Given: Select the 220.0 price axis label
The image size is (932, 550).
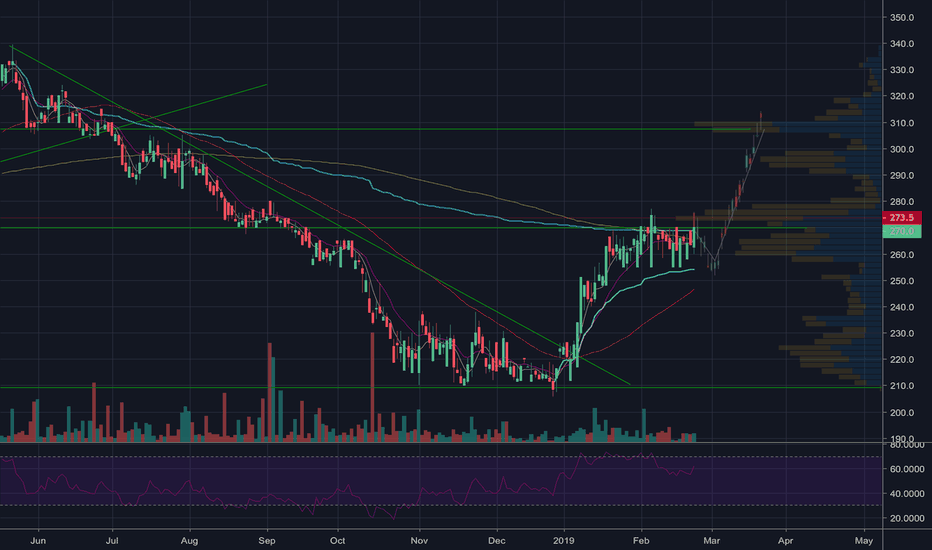Looking at the screenshot, I should [902, 359].
